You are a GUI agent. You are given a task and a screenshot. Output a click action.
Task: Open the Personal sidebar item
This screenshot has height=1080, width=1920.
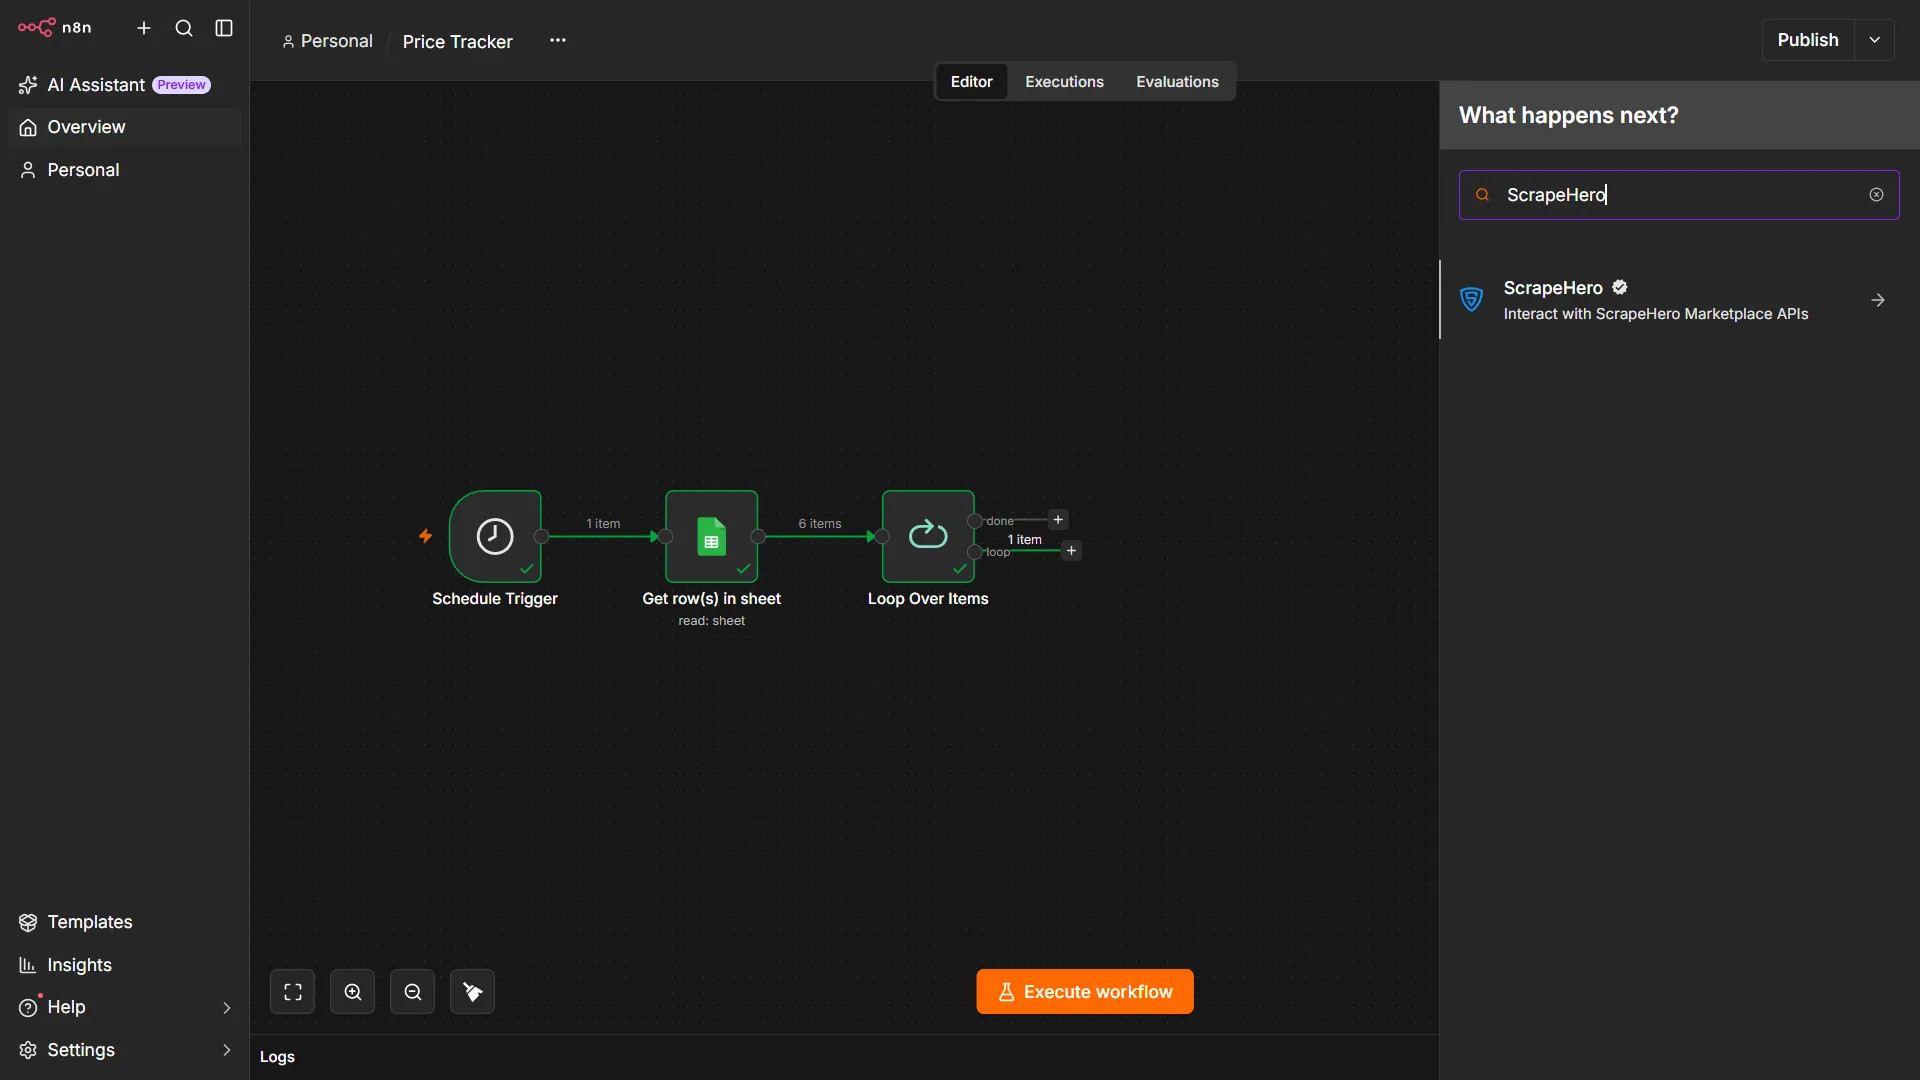click(x=124, y=170)
